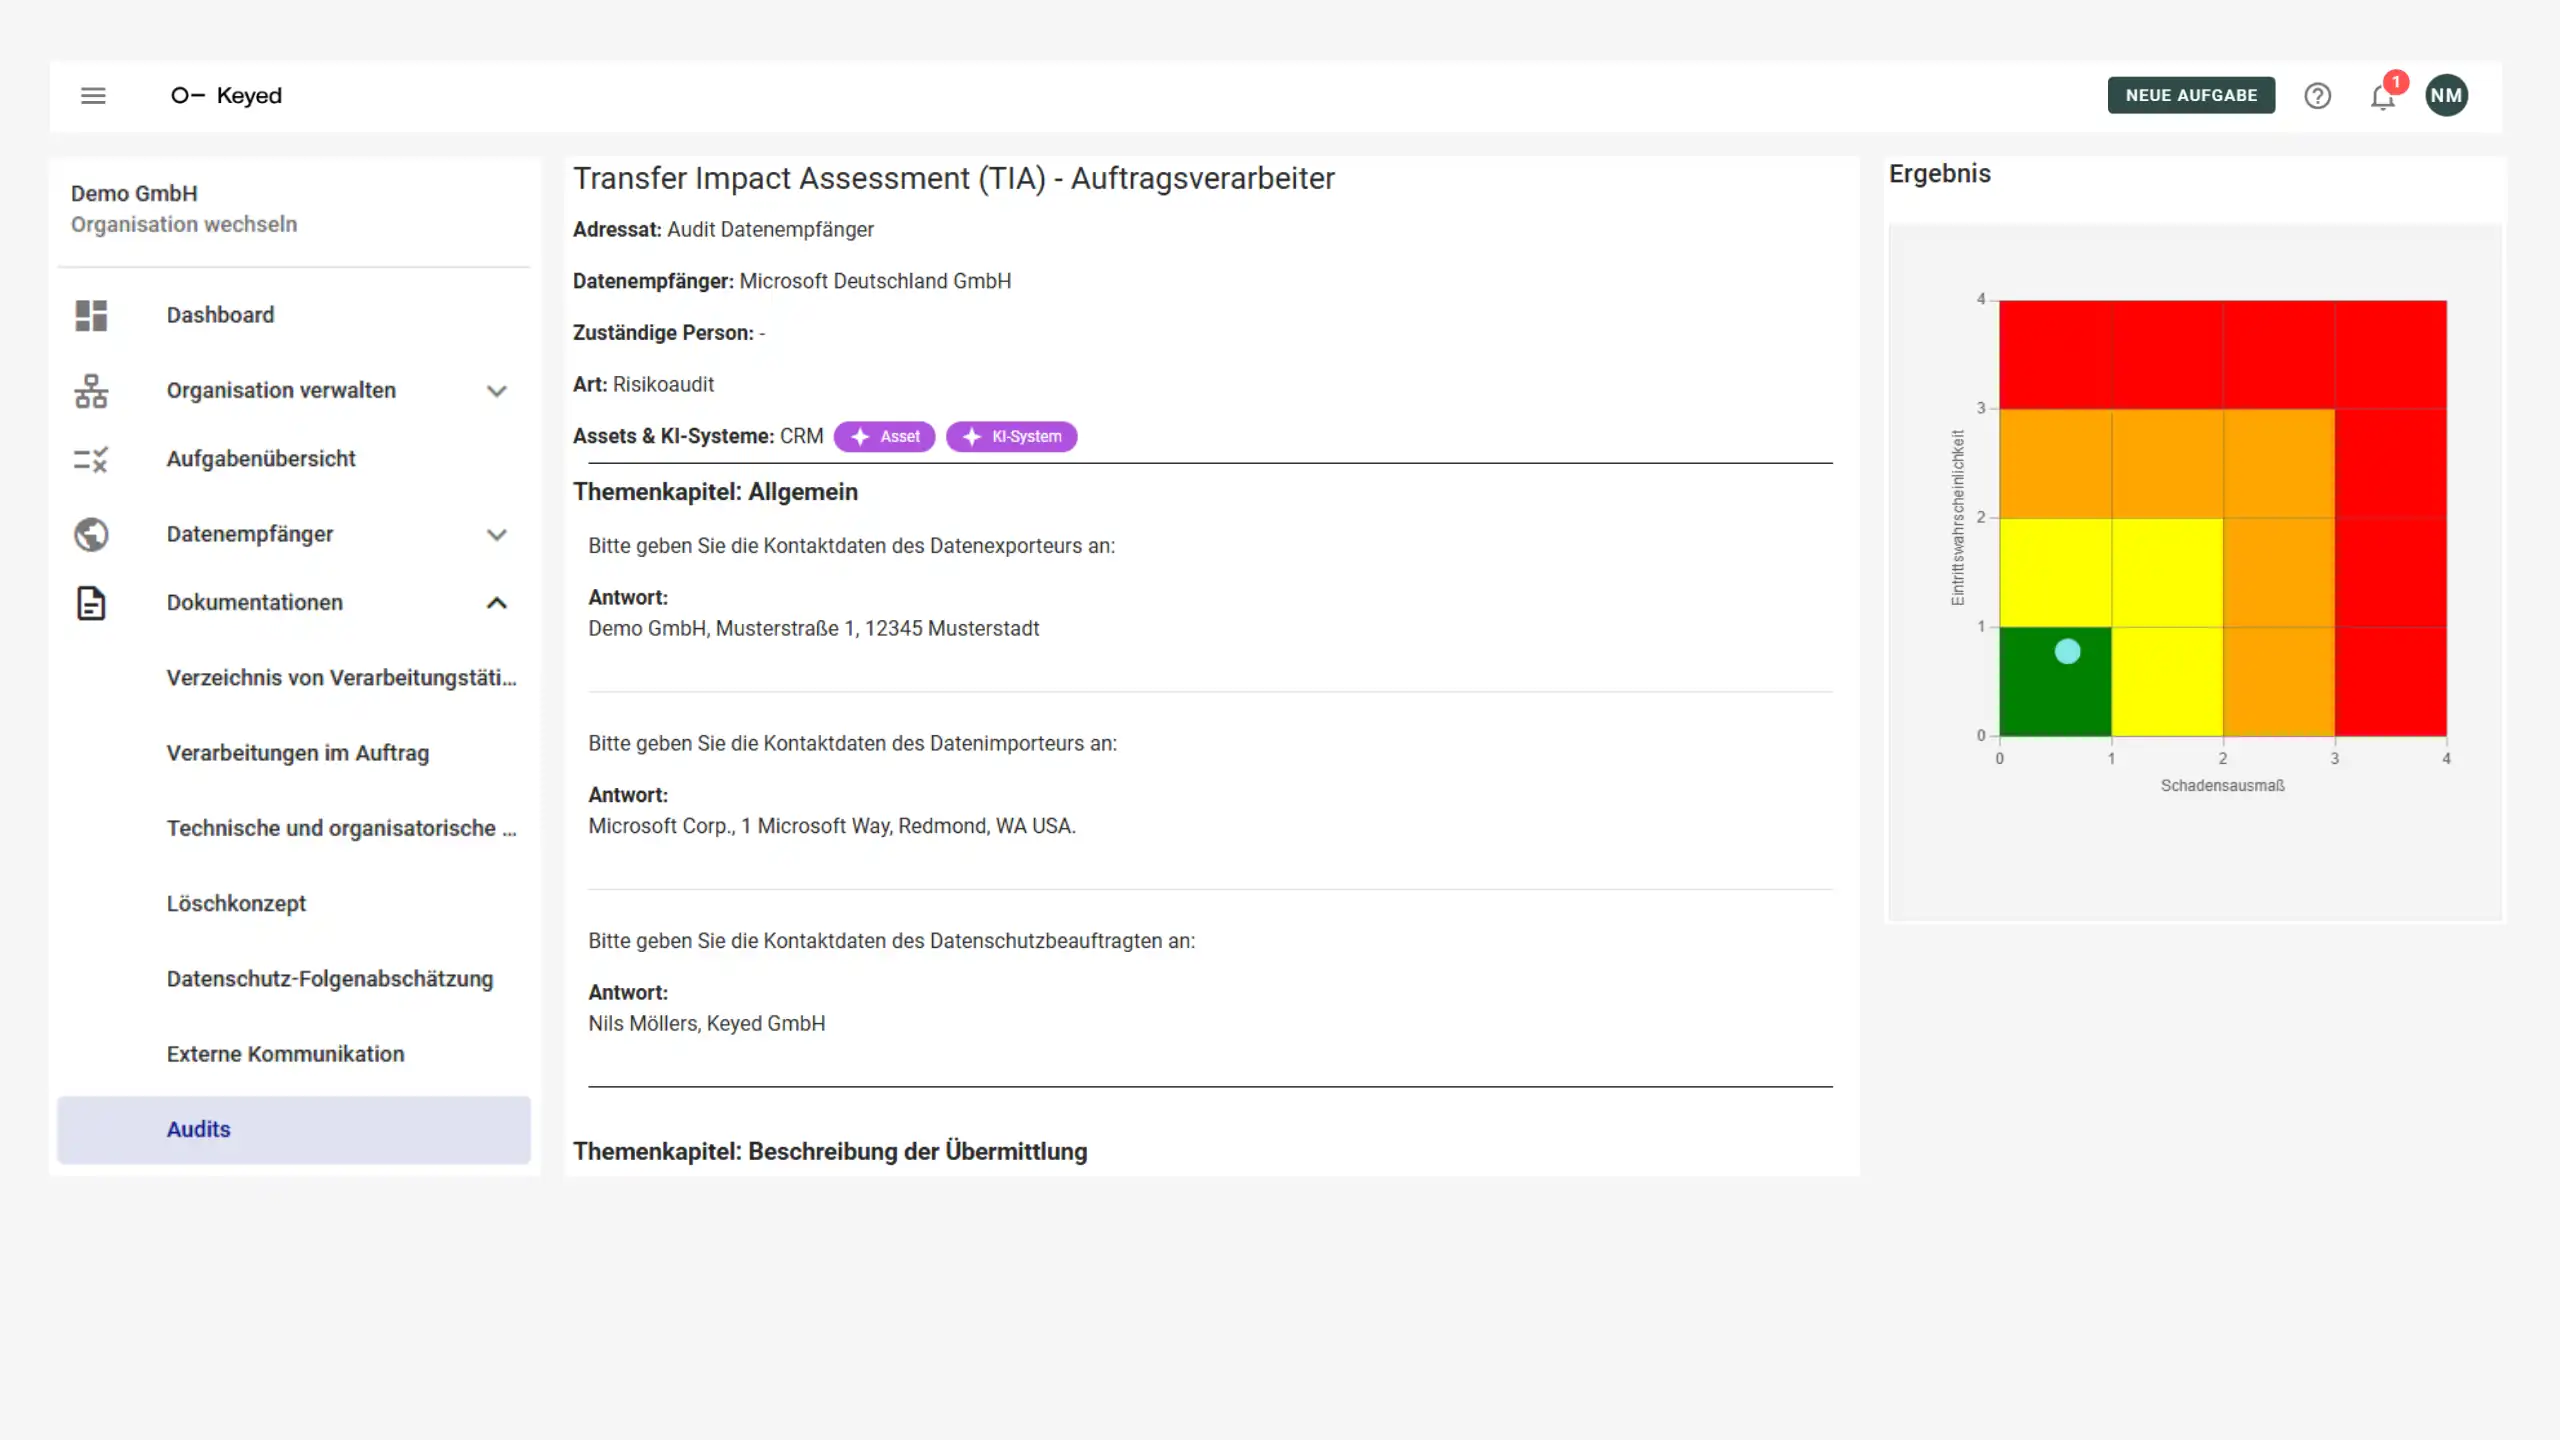Click the Dashboard grid icon

tap(91, 315)
